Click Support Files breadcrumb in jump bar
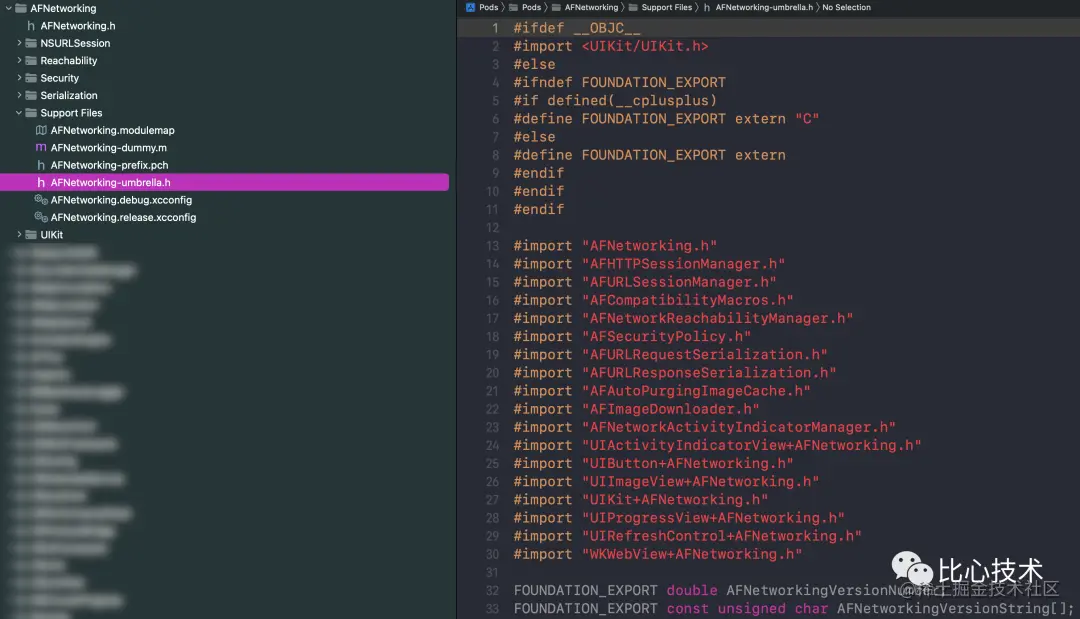The width and height of the screenshot is (1080, 619). point(667,7)
